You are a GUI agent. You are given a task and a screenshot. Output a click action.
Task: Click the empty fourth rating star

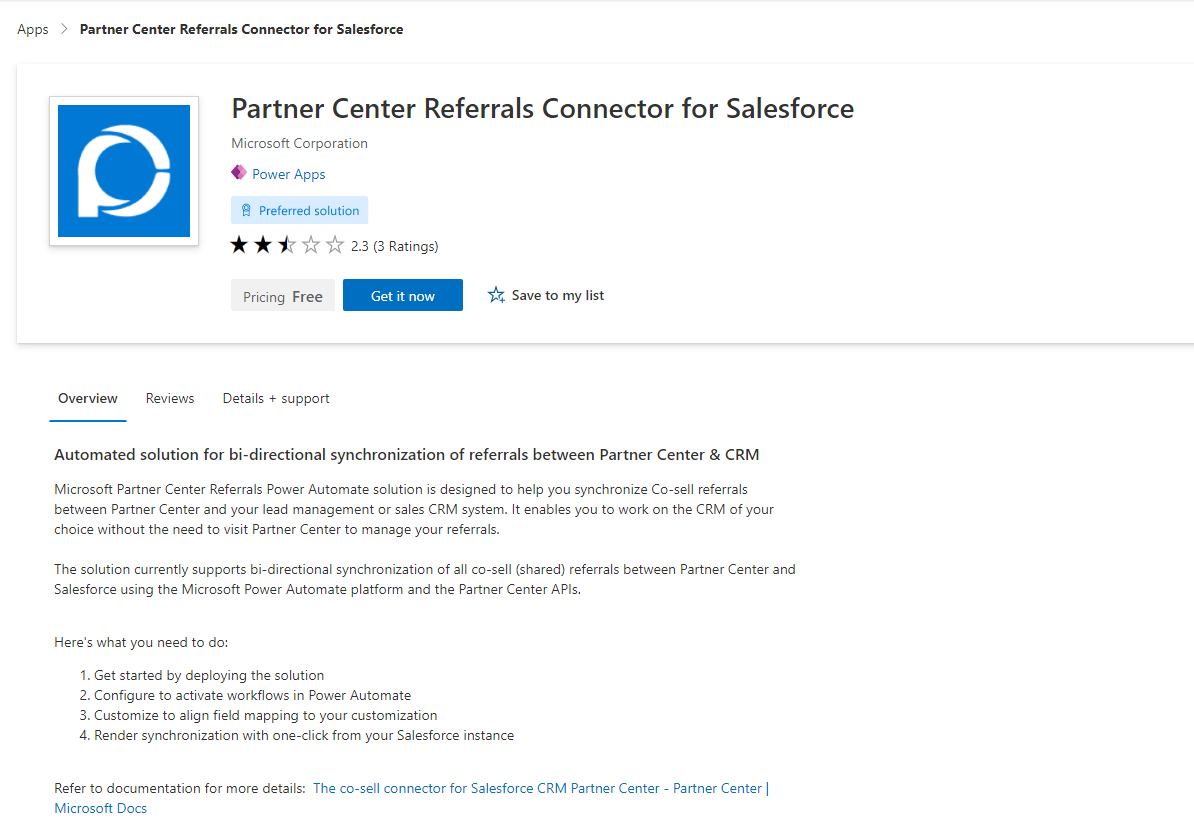click(x=311, y=245)
